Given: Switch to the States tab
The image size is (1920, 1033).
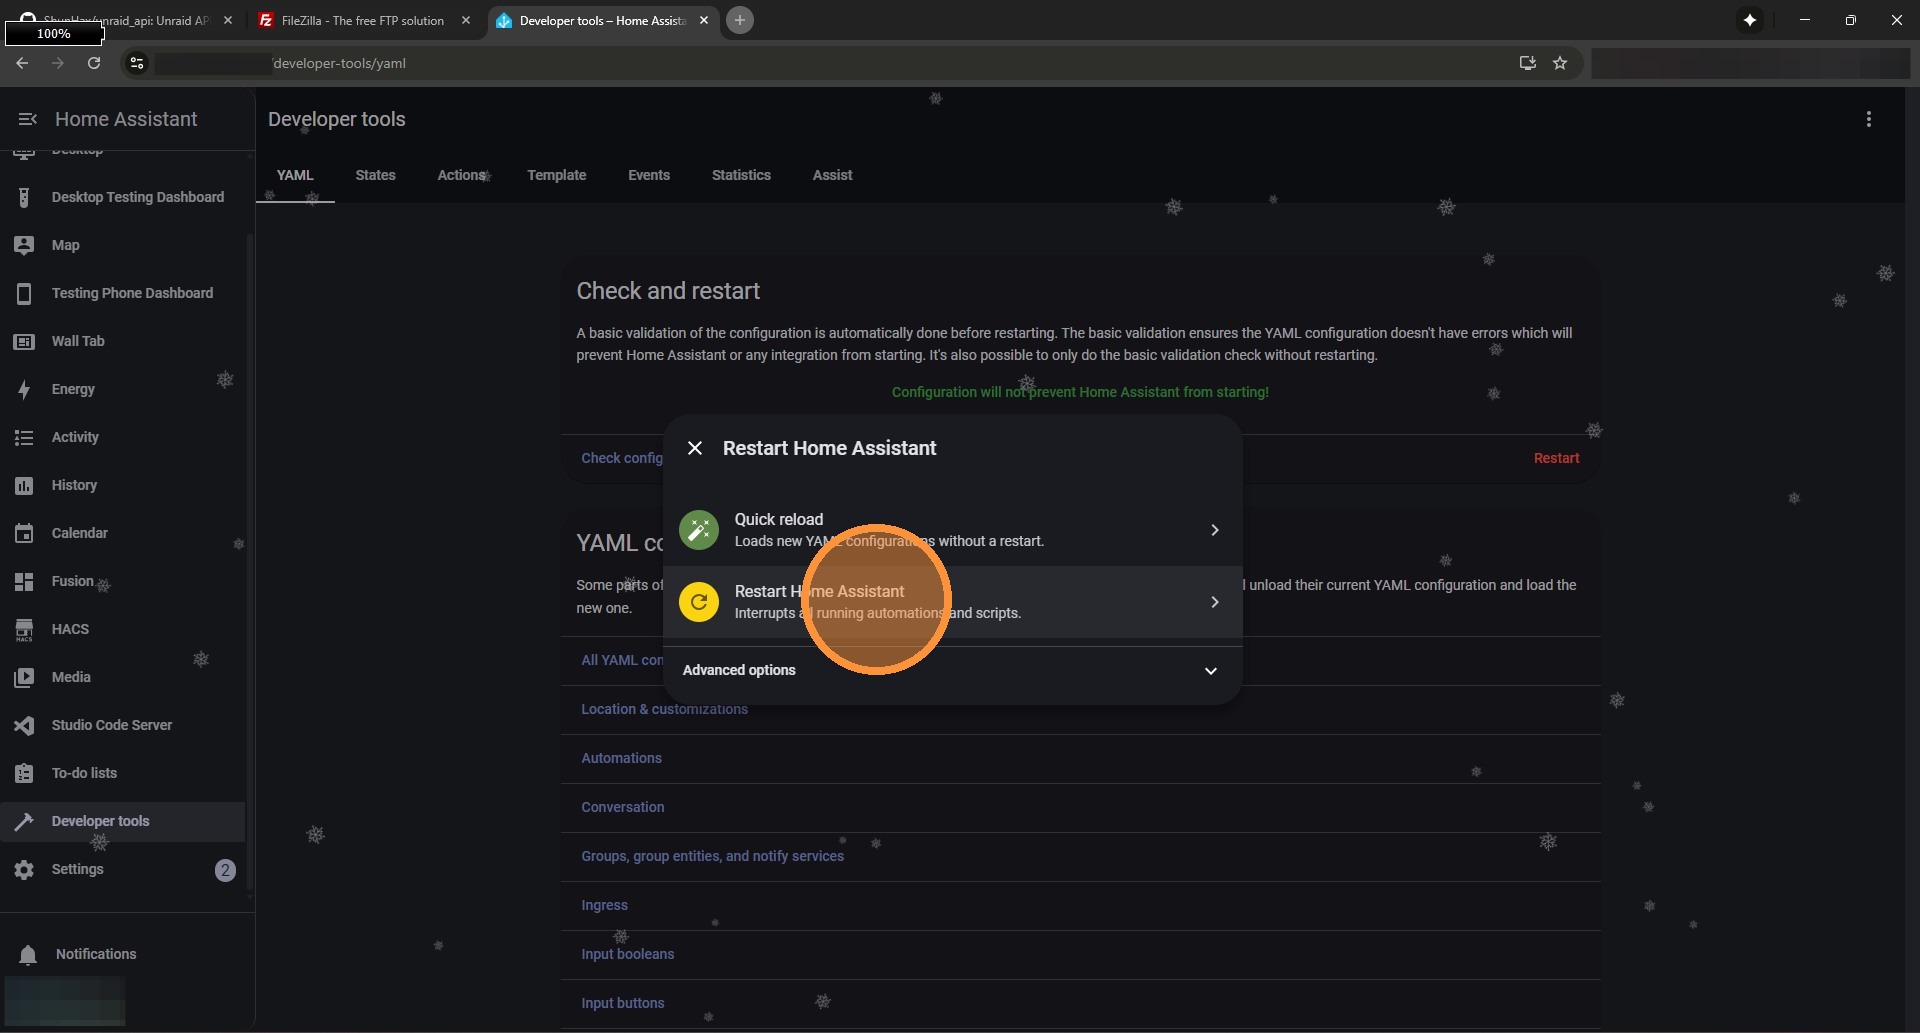Looking at the screenshot, I should pos(376,175).
